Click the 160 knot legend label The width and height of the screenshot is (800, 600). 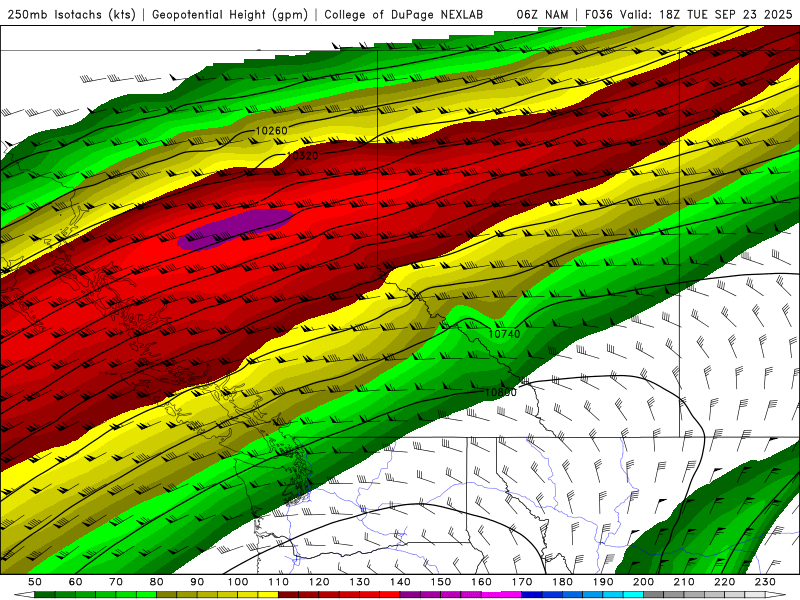[x=481, y=582]
